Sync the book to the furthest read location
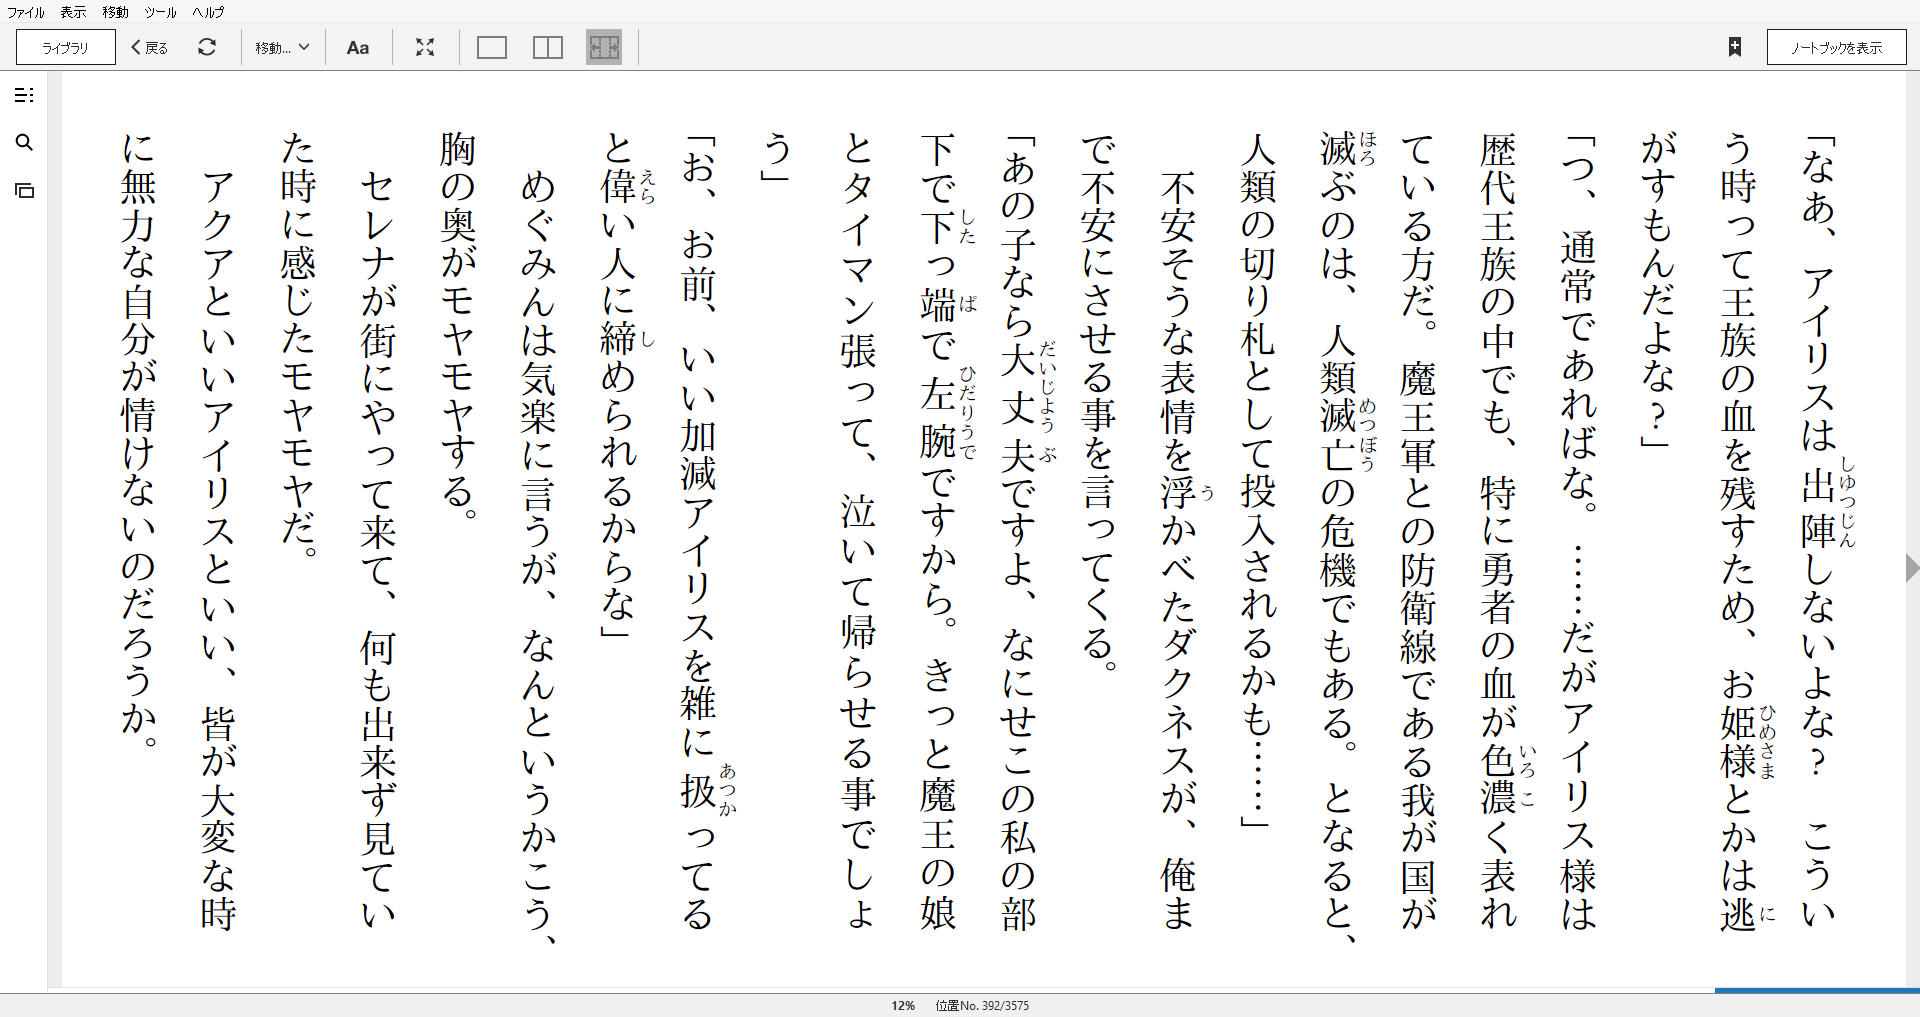The height and width of the screenshot is (1017, 1920). (x=208, y=46)
